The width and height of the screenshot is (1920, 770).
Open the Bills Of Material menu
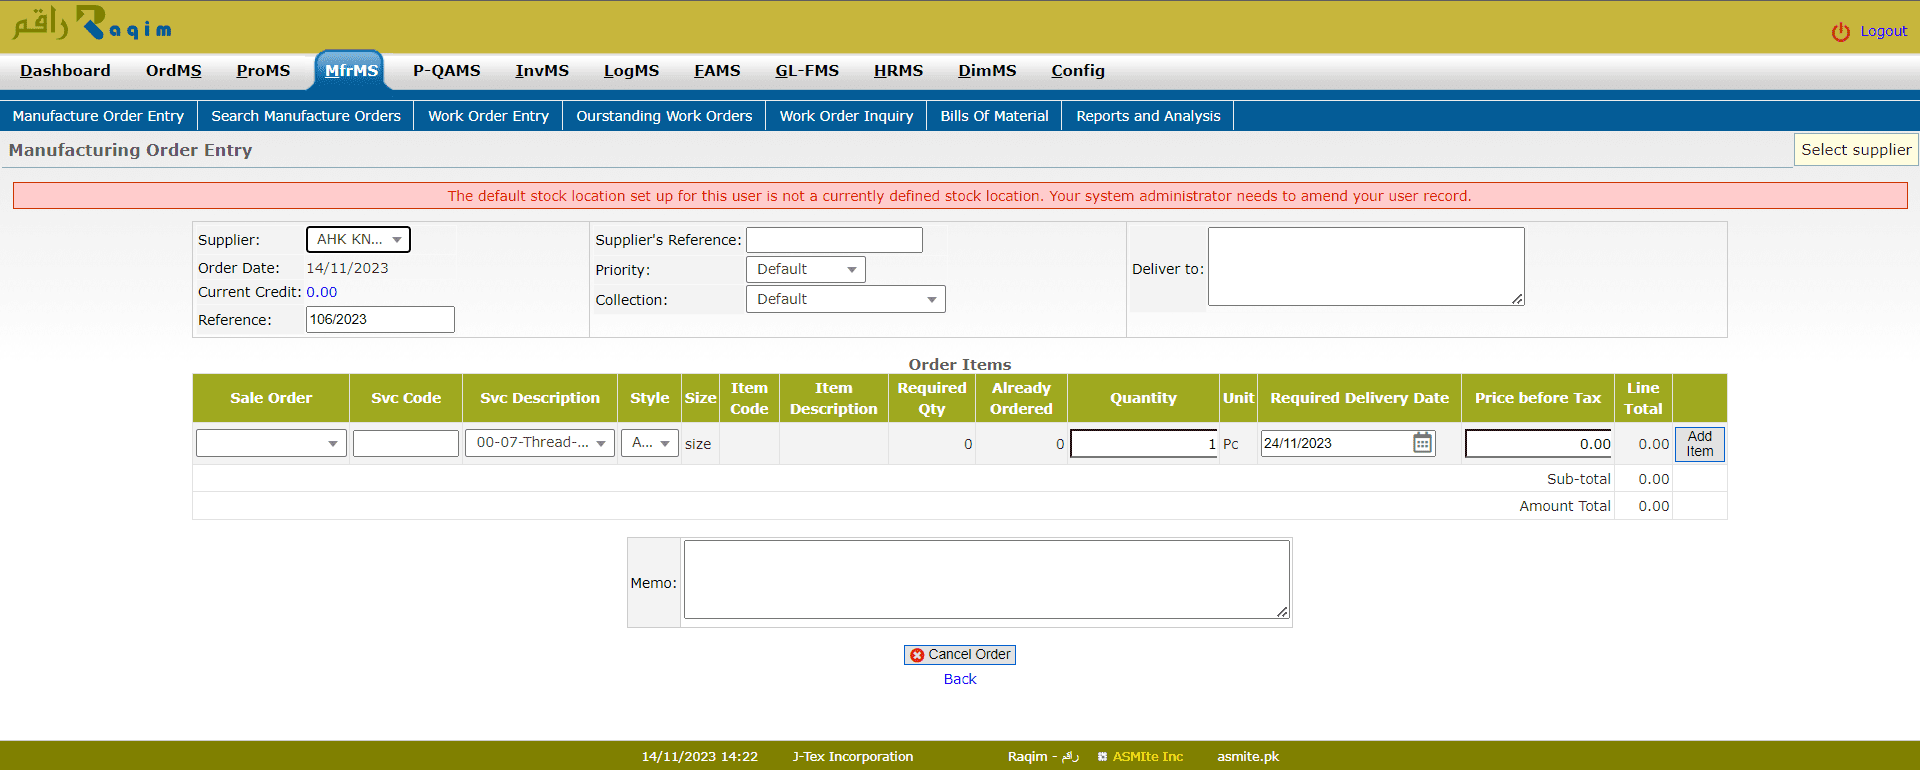tap(994, 116)
